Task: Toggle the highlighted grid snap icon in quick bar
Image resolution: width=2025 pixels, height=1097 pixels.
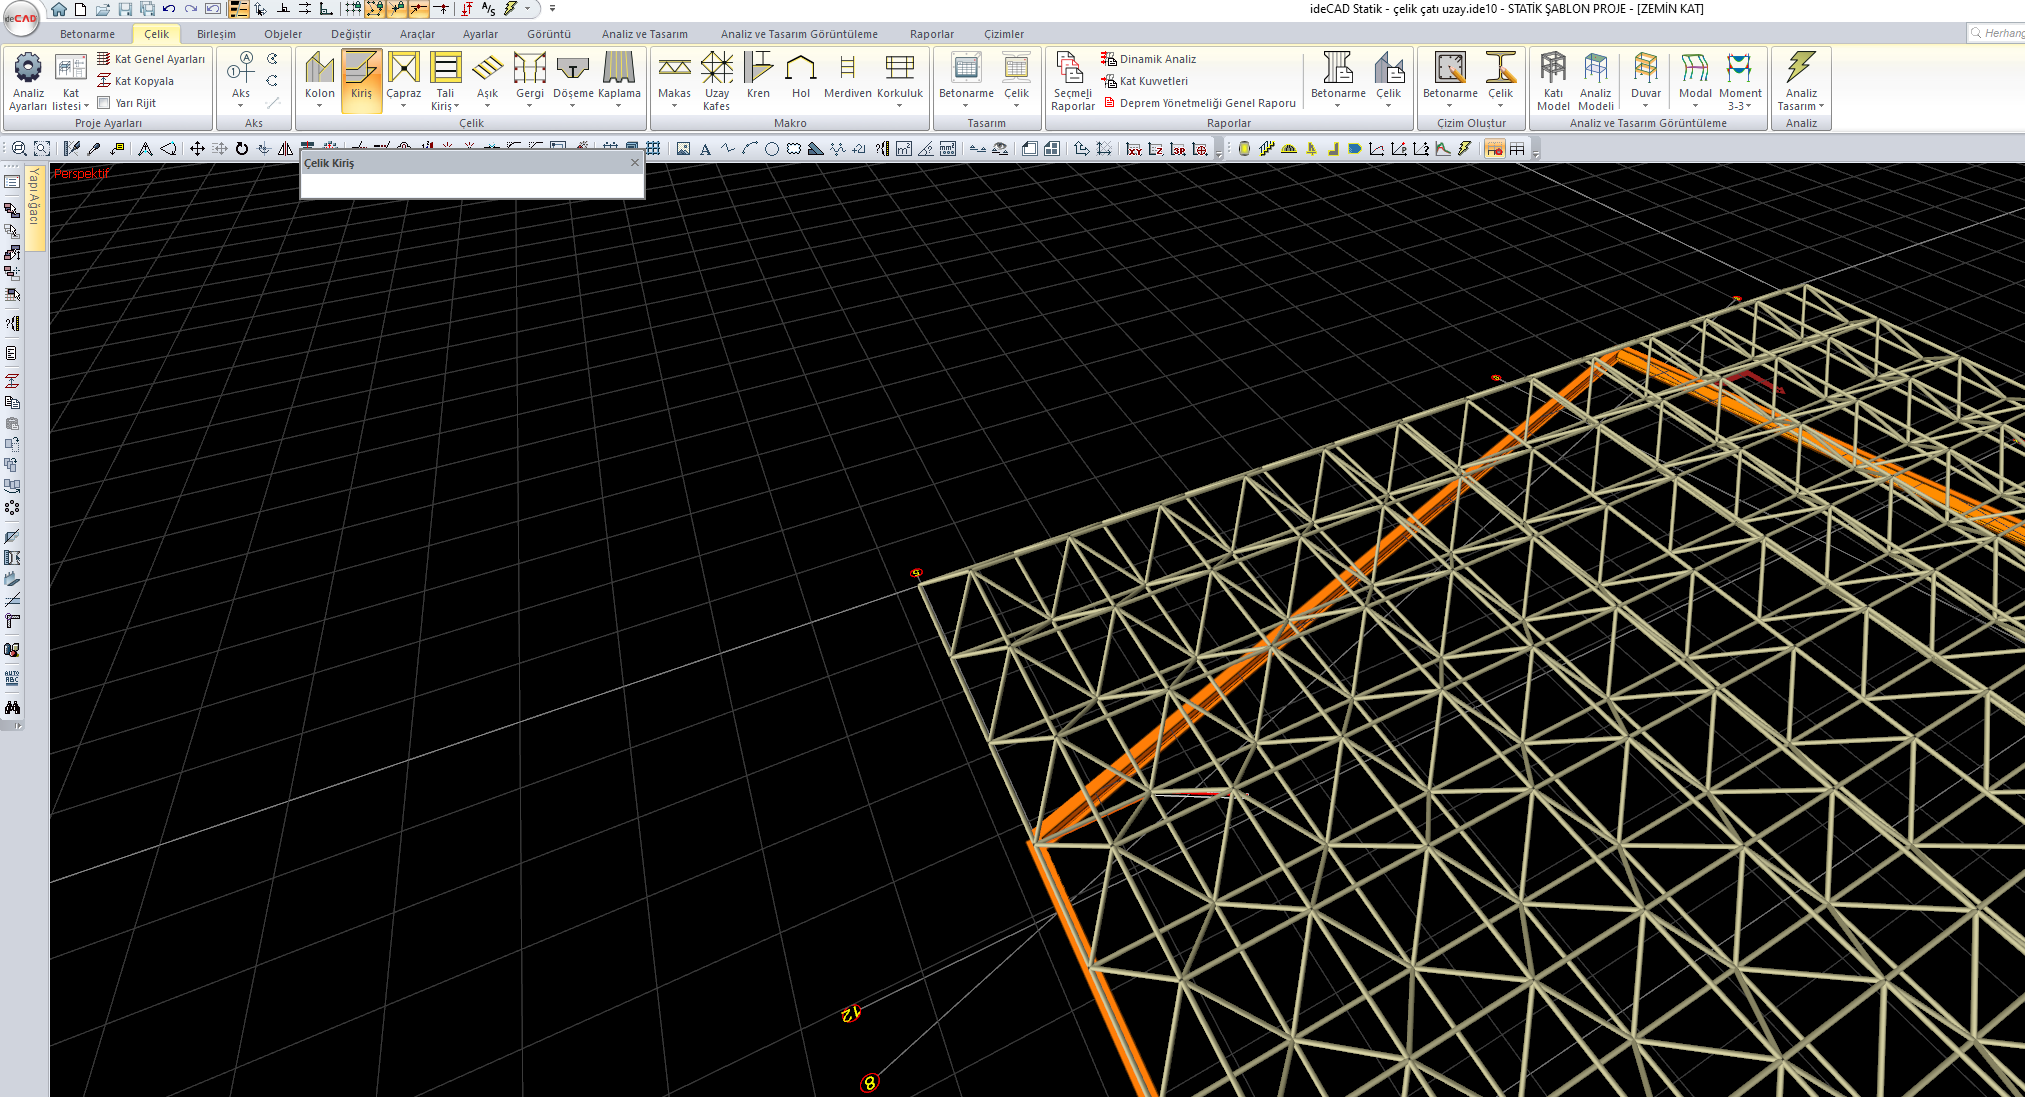Action: pyautogui.click(x=373, y=9)
